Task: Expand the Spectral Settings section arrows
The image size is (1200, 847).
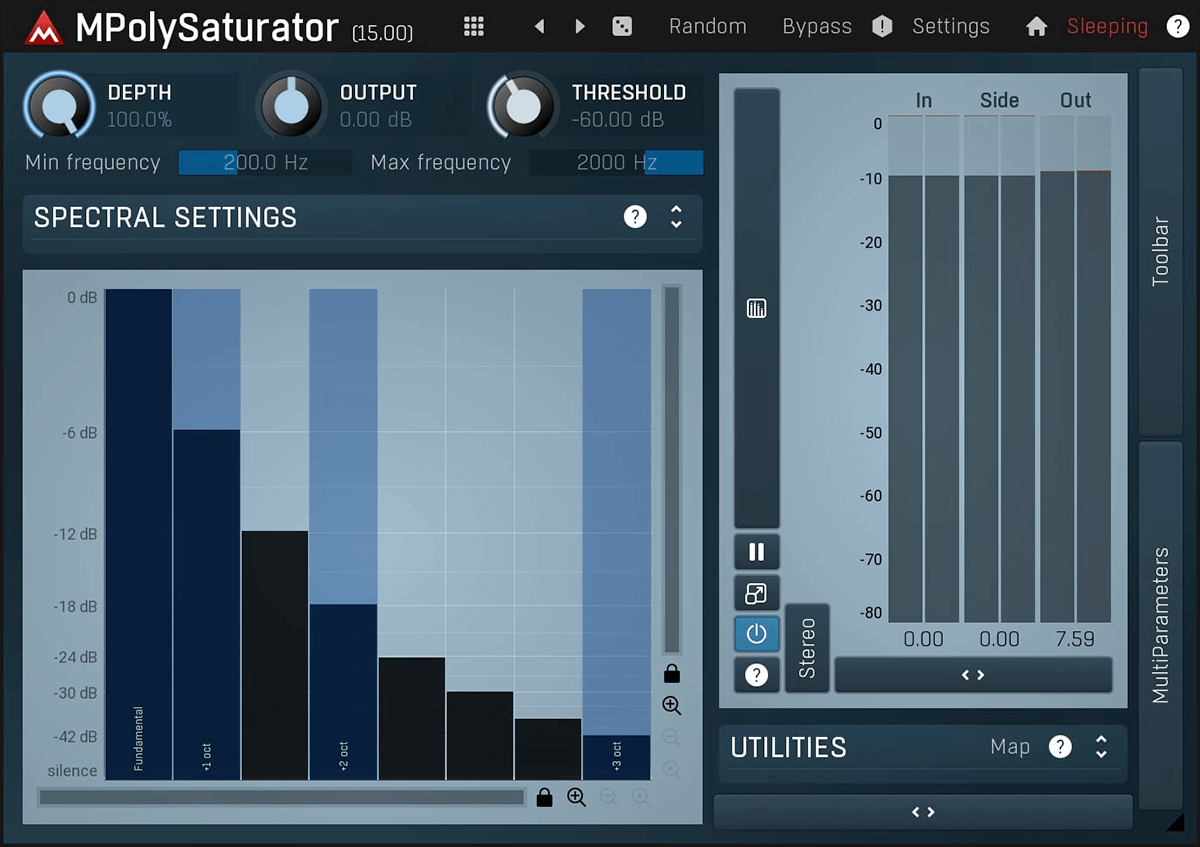Action: 676,217
